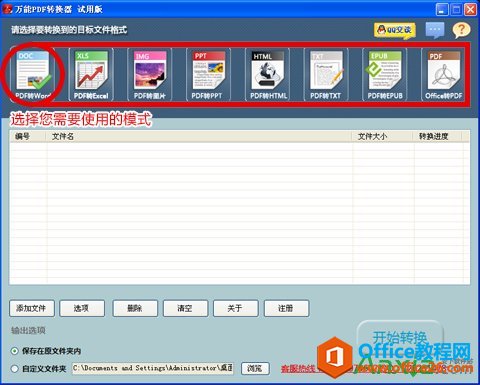Screen dimensions: 480x385
Task: Click the 清空 button to clear list
Action: coord(185,308)
